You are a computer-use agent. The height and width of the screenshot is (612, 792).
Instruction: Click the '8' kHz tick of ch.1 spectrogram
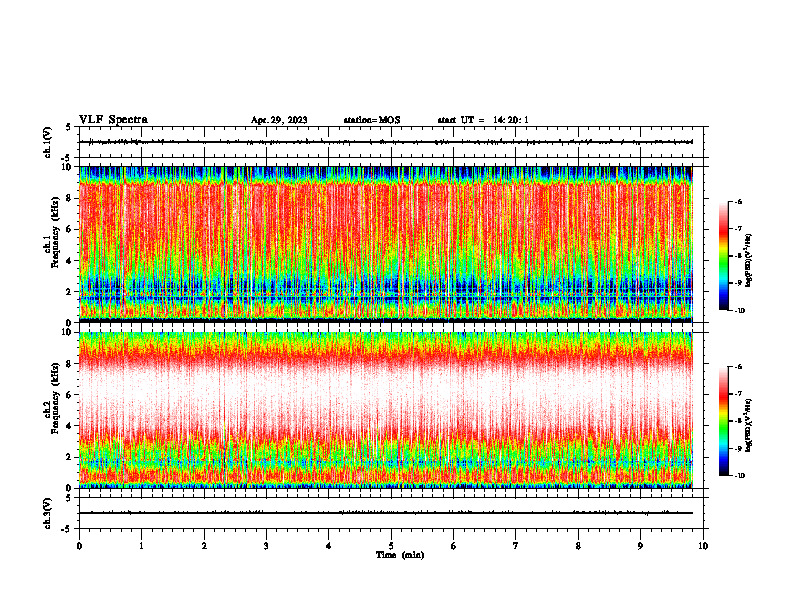70,198
